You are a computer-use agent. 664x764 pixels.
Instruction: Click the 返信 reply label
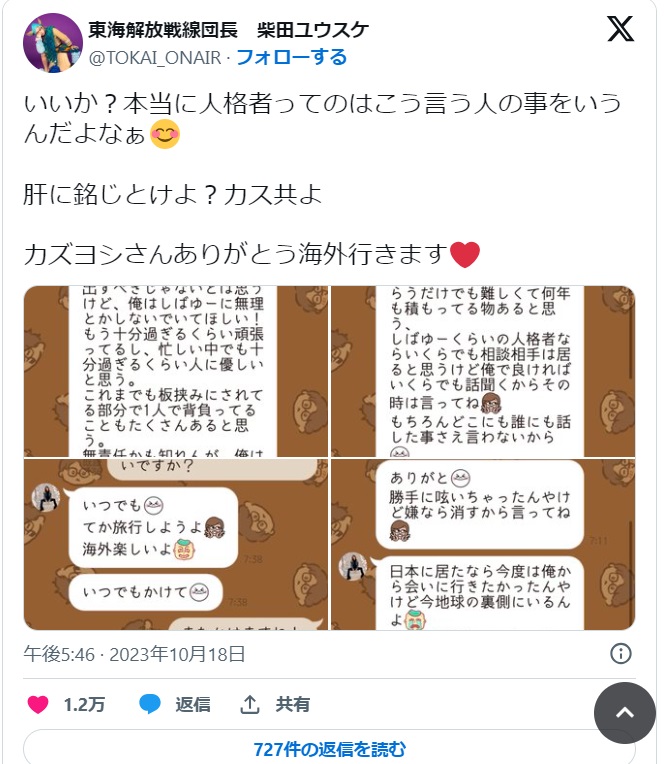[193, 705]
